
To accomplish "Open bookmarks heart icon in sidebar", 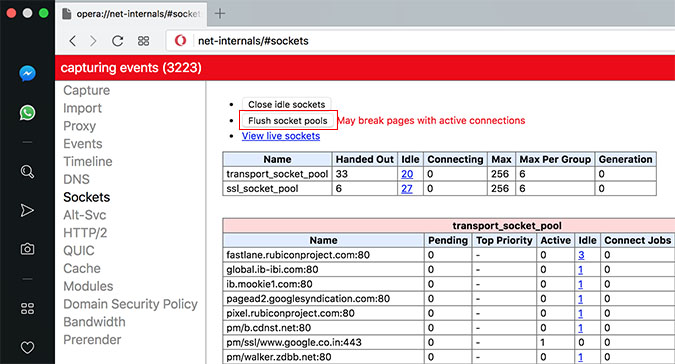I will pos(27,347).
